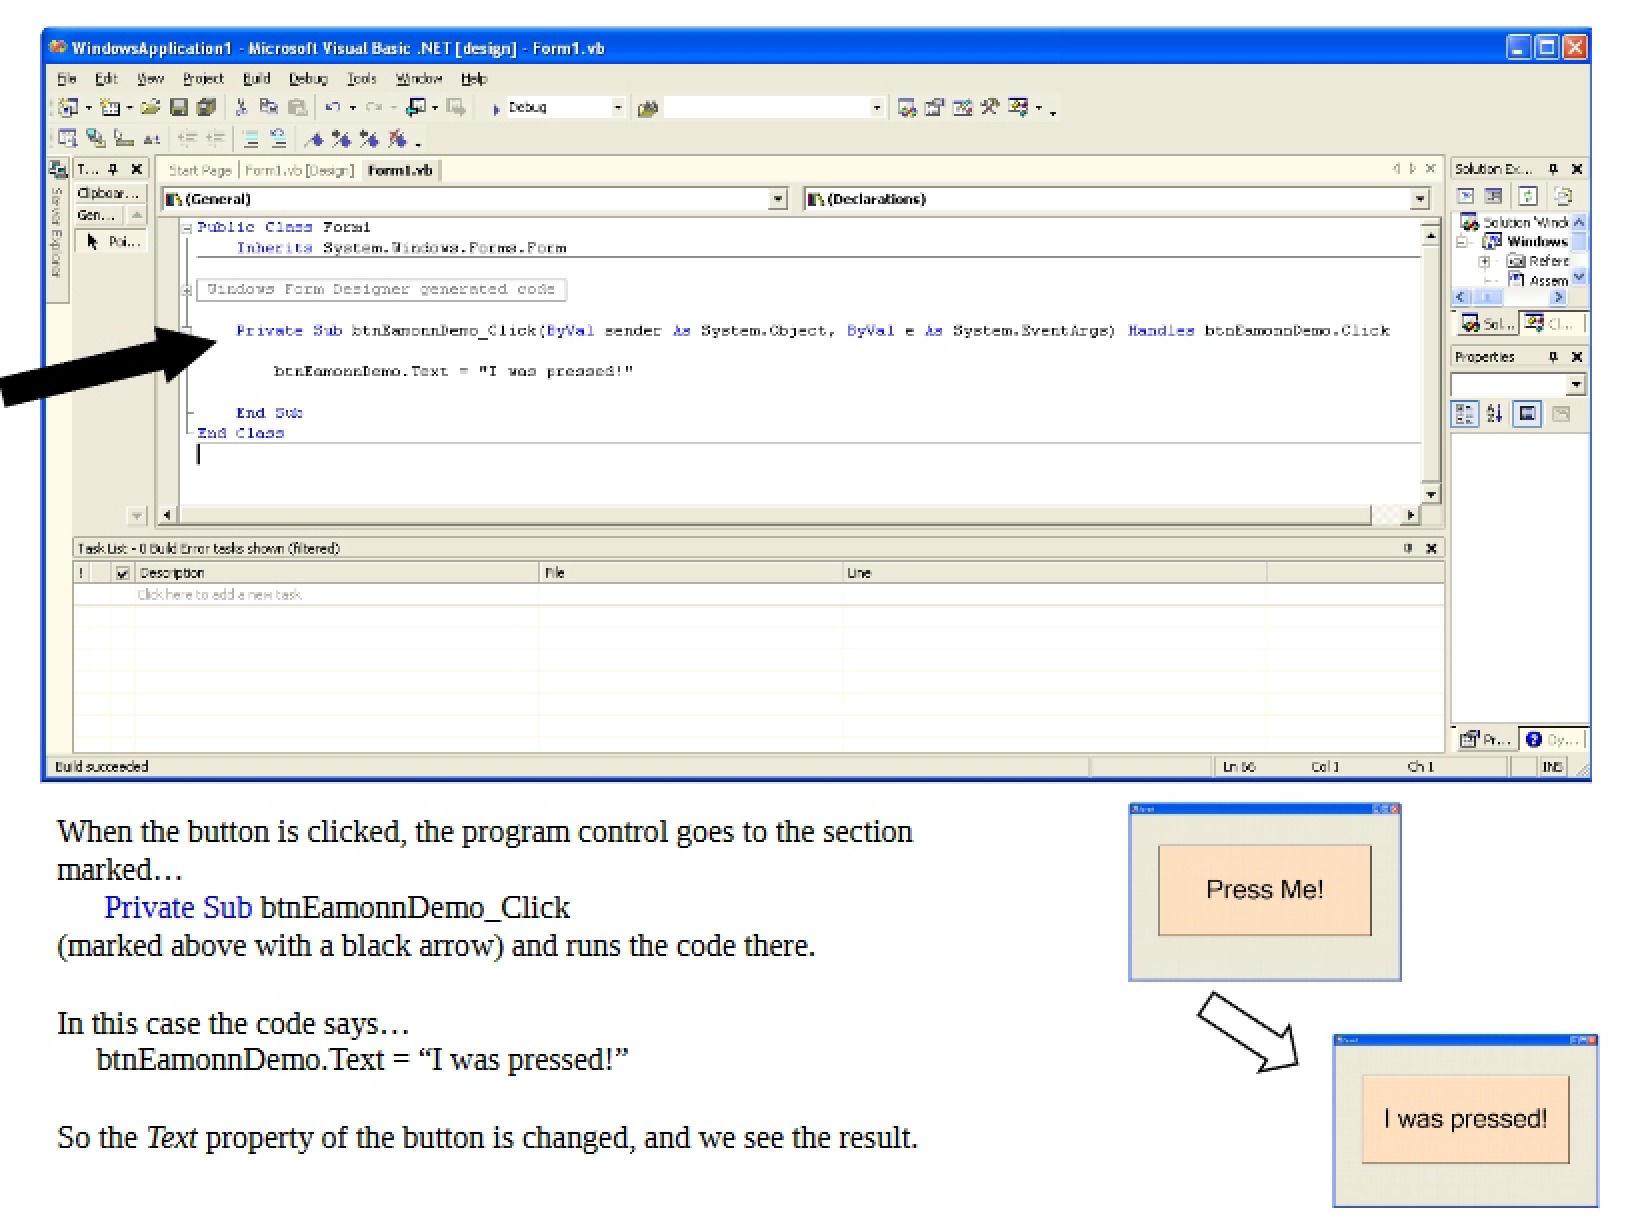
Task: Open the Build menu
Action: tap(257, 79)
